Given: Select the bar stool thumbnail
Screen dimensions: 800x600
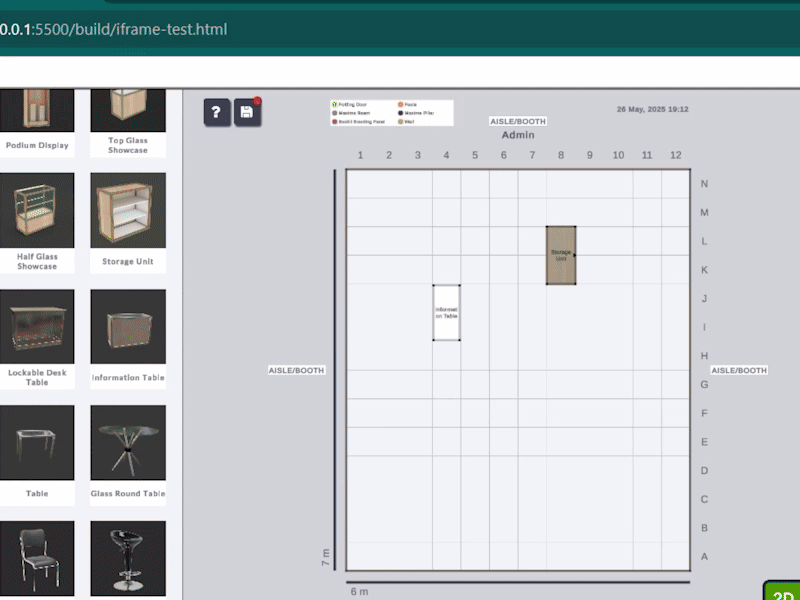Looking at the screenshot, I should 128,558.
